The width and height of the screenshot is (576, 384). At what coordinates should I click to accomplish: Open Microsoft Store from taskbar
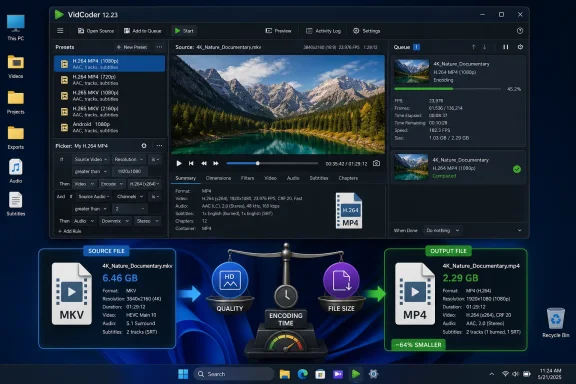(x=320, y=374)
